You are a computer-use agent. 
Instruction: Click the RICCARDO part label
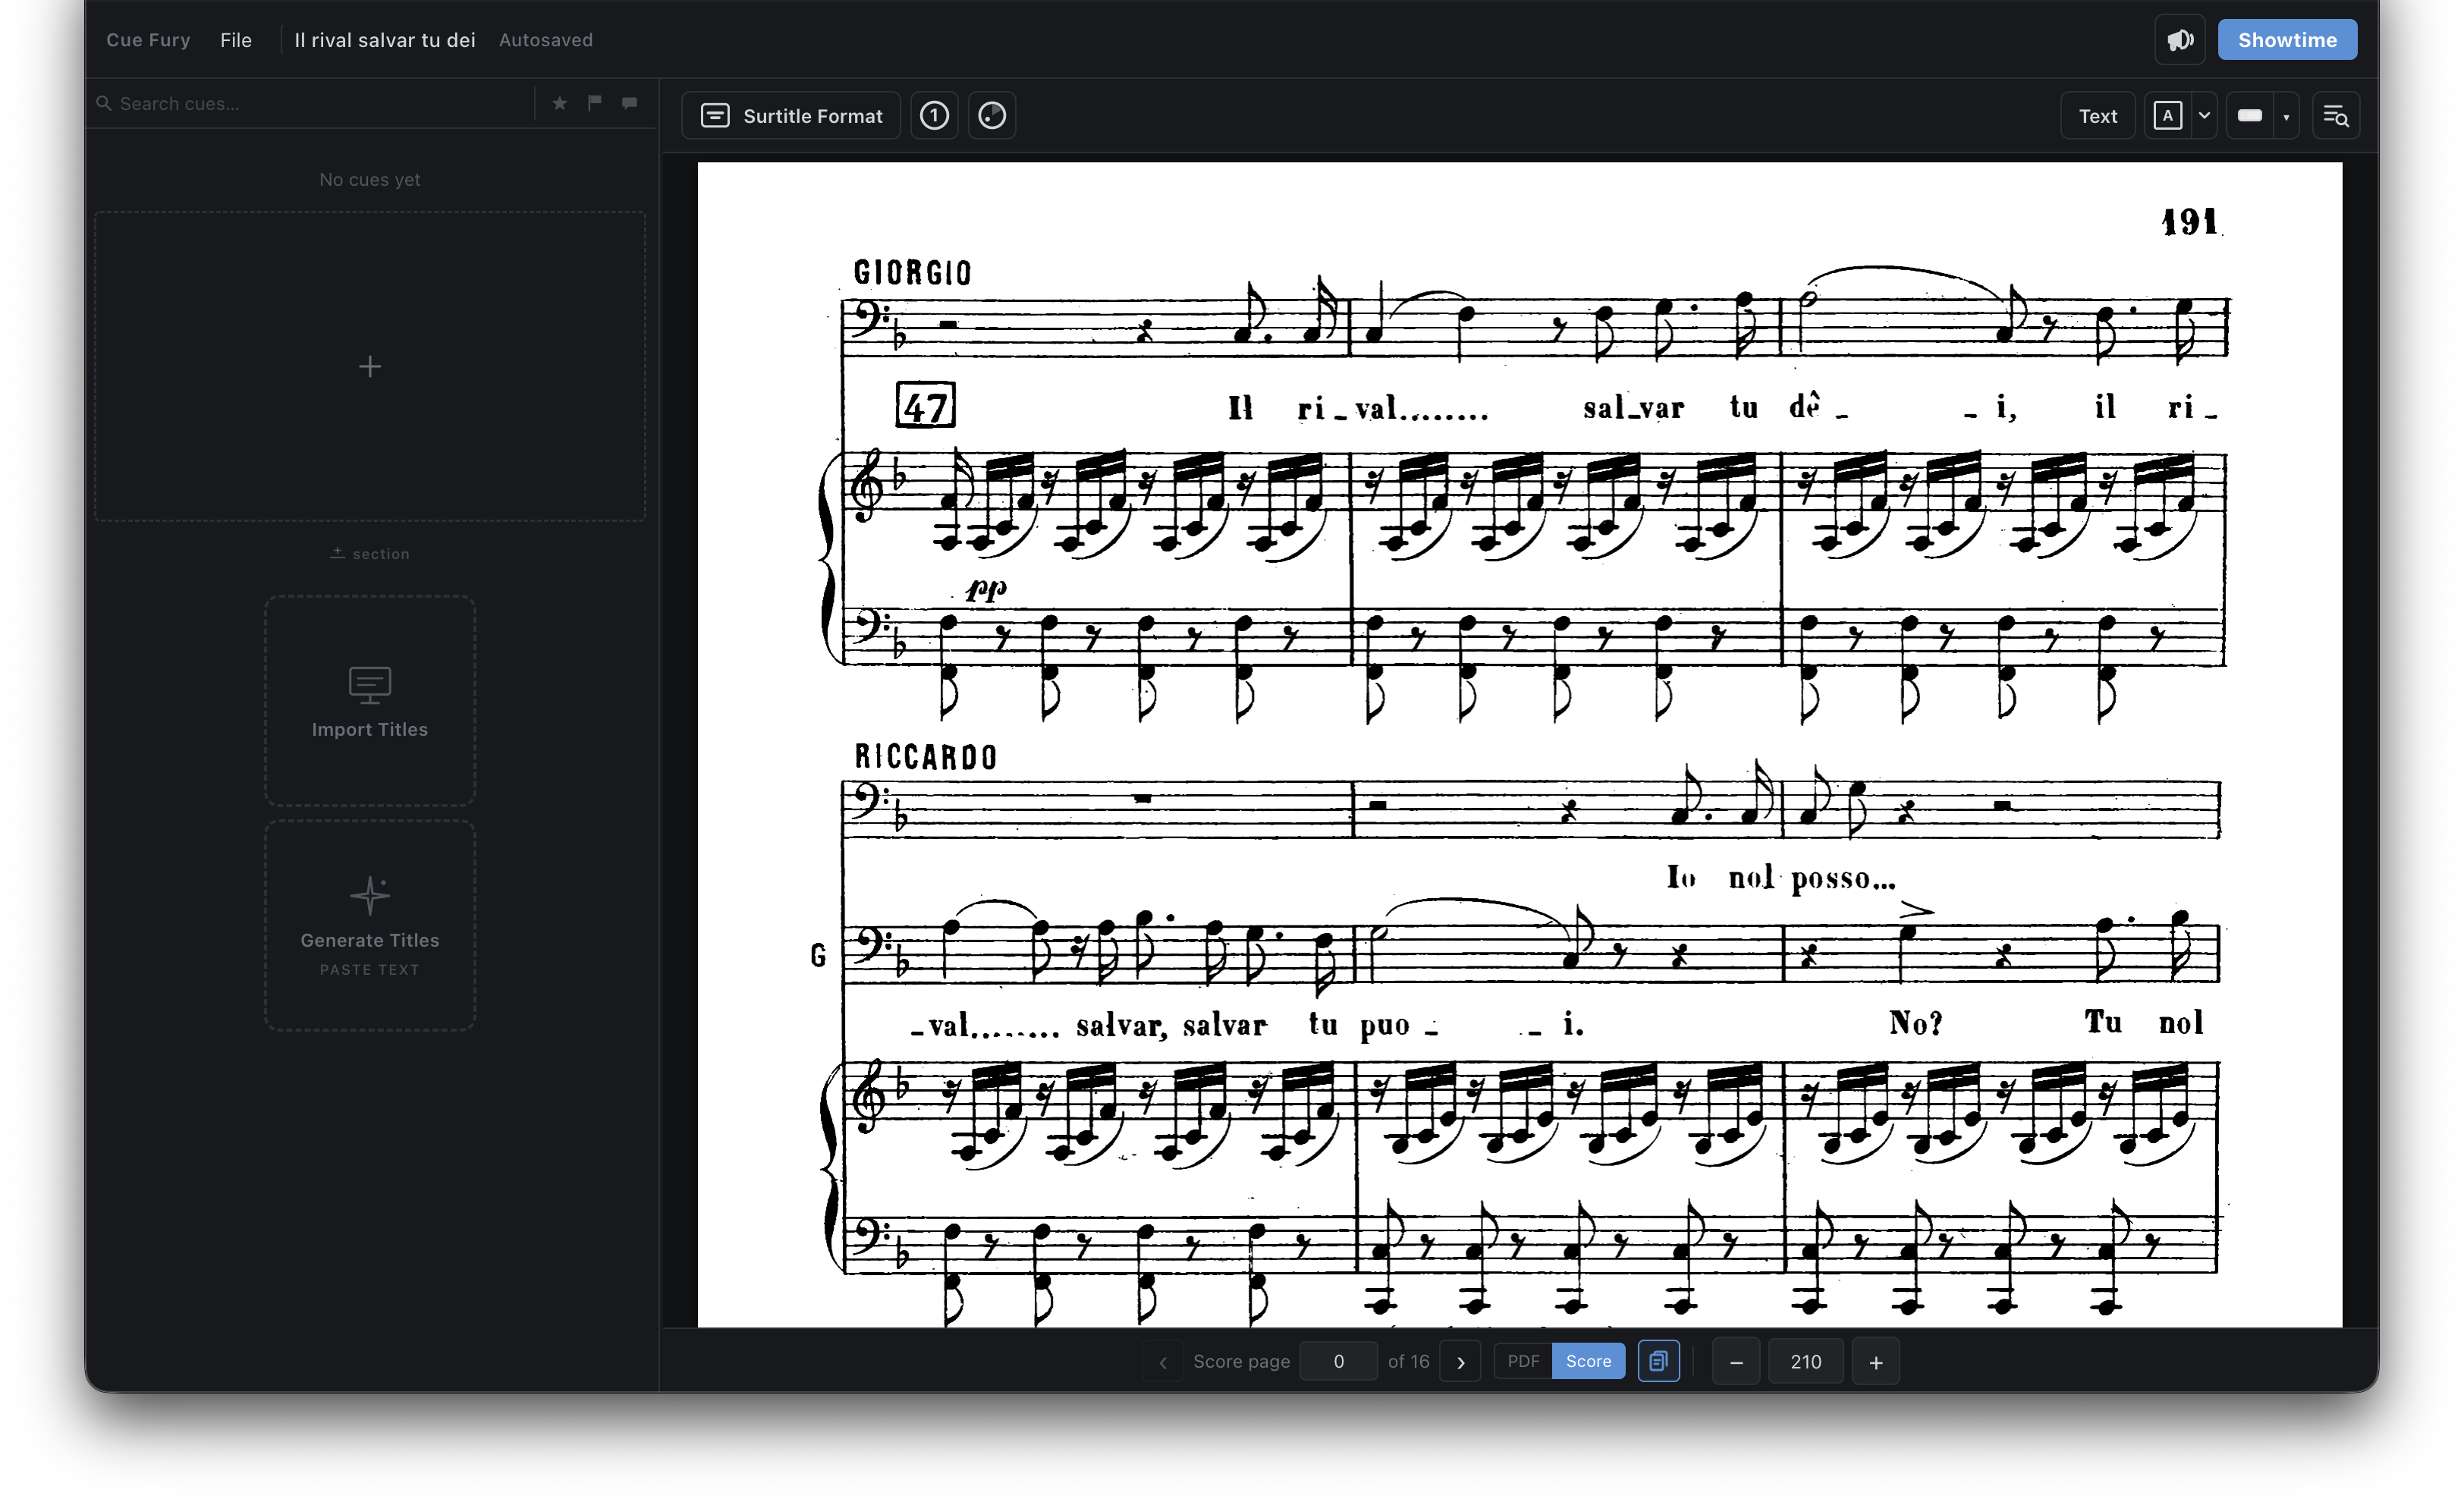(x=926, y=757)
